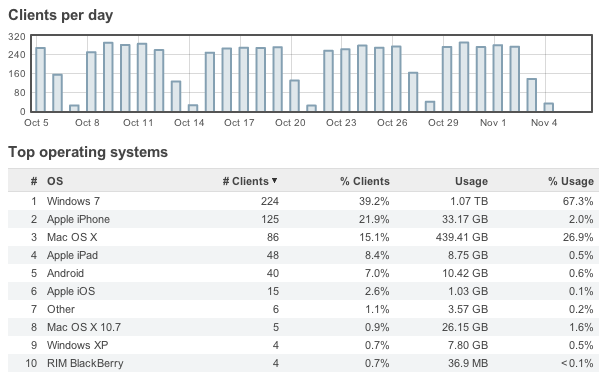The image size is (609, 384).
Task: Click the 320 y-axis label
Action: (17, 37)
